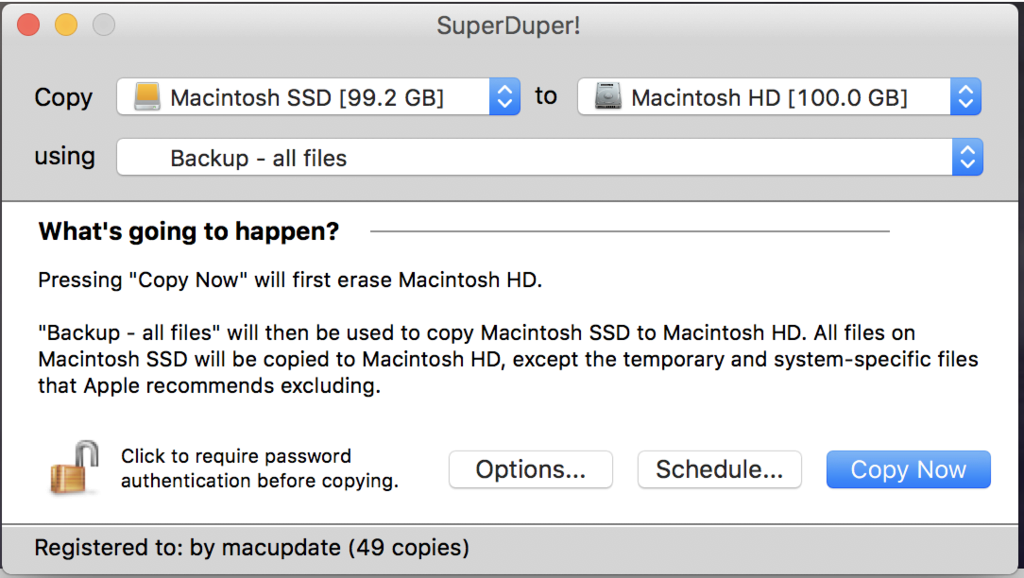
Task: Minimize the window using the yellow button
Action: point(66,26)
